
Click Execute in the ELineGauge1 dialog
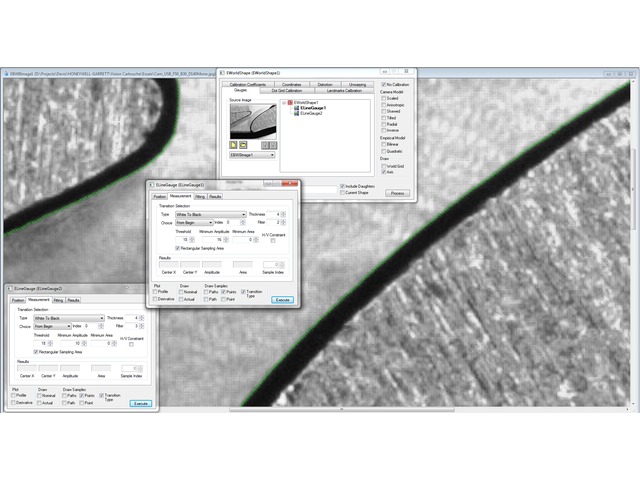pos(282,299)
